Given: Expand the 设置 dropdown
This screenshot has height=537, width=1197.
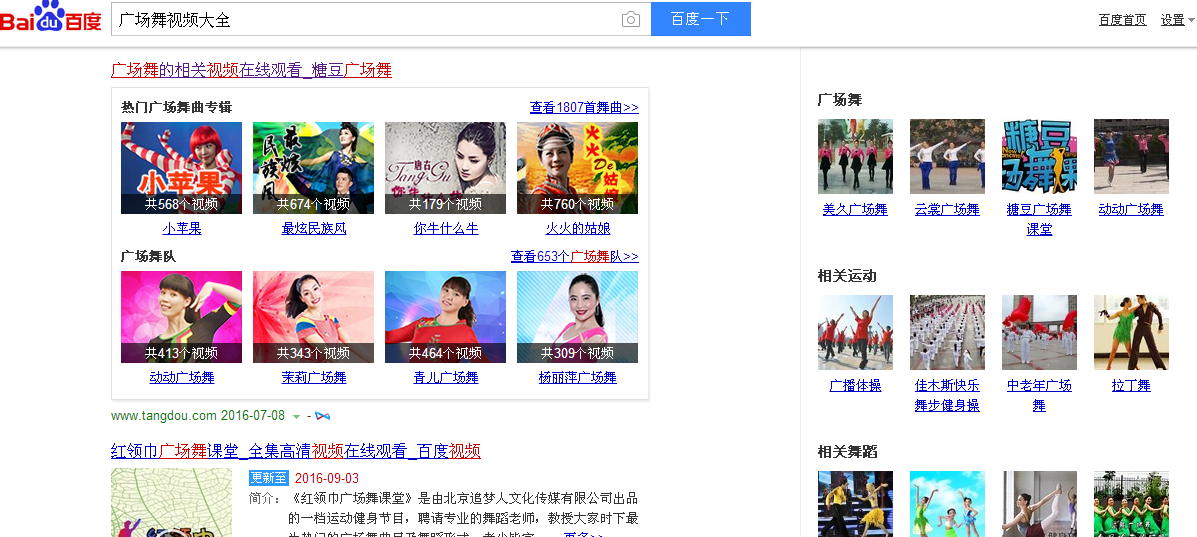Looking at the screenshot, I should [x=1178, y=20].
